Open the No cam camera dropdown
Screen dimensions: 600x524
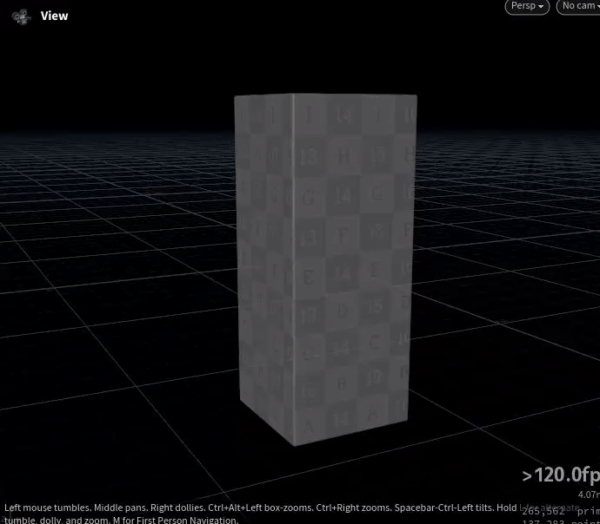point(578,7)
